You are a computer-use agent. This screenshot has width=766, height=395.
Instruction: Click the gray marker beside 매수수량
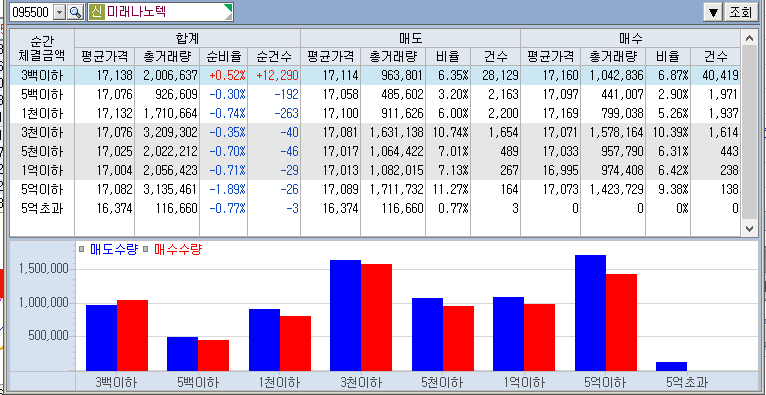coord(146,250)
